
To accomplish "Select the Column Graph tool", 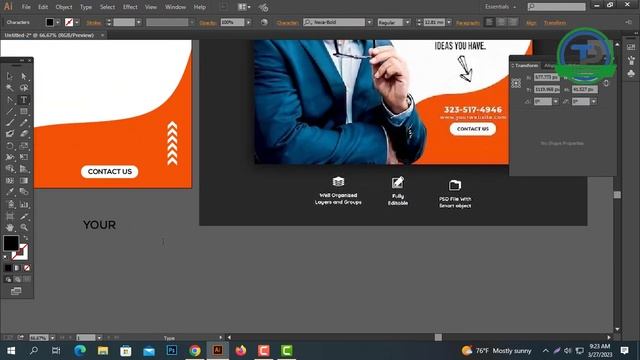I will pyautogui.click(x=24, y=204).
